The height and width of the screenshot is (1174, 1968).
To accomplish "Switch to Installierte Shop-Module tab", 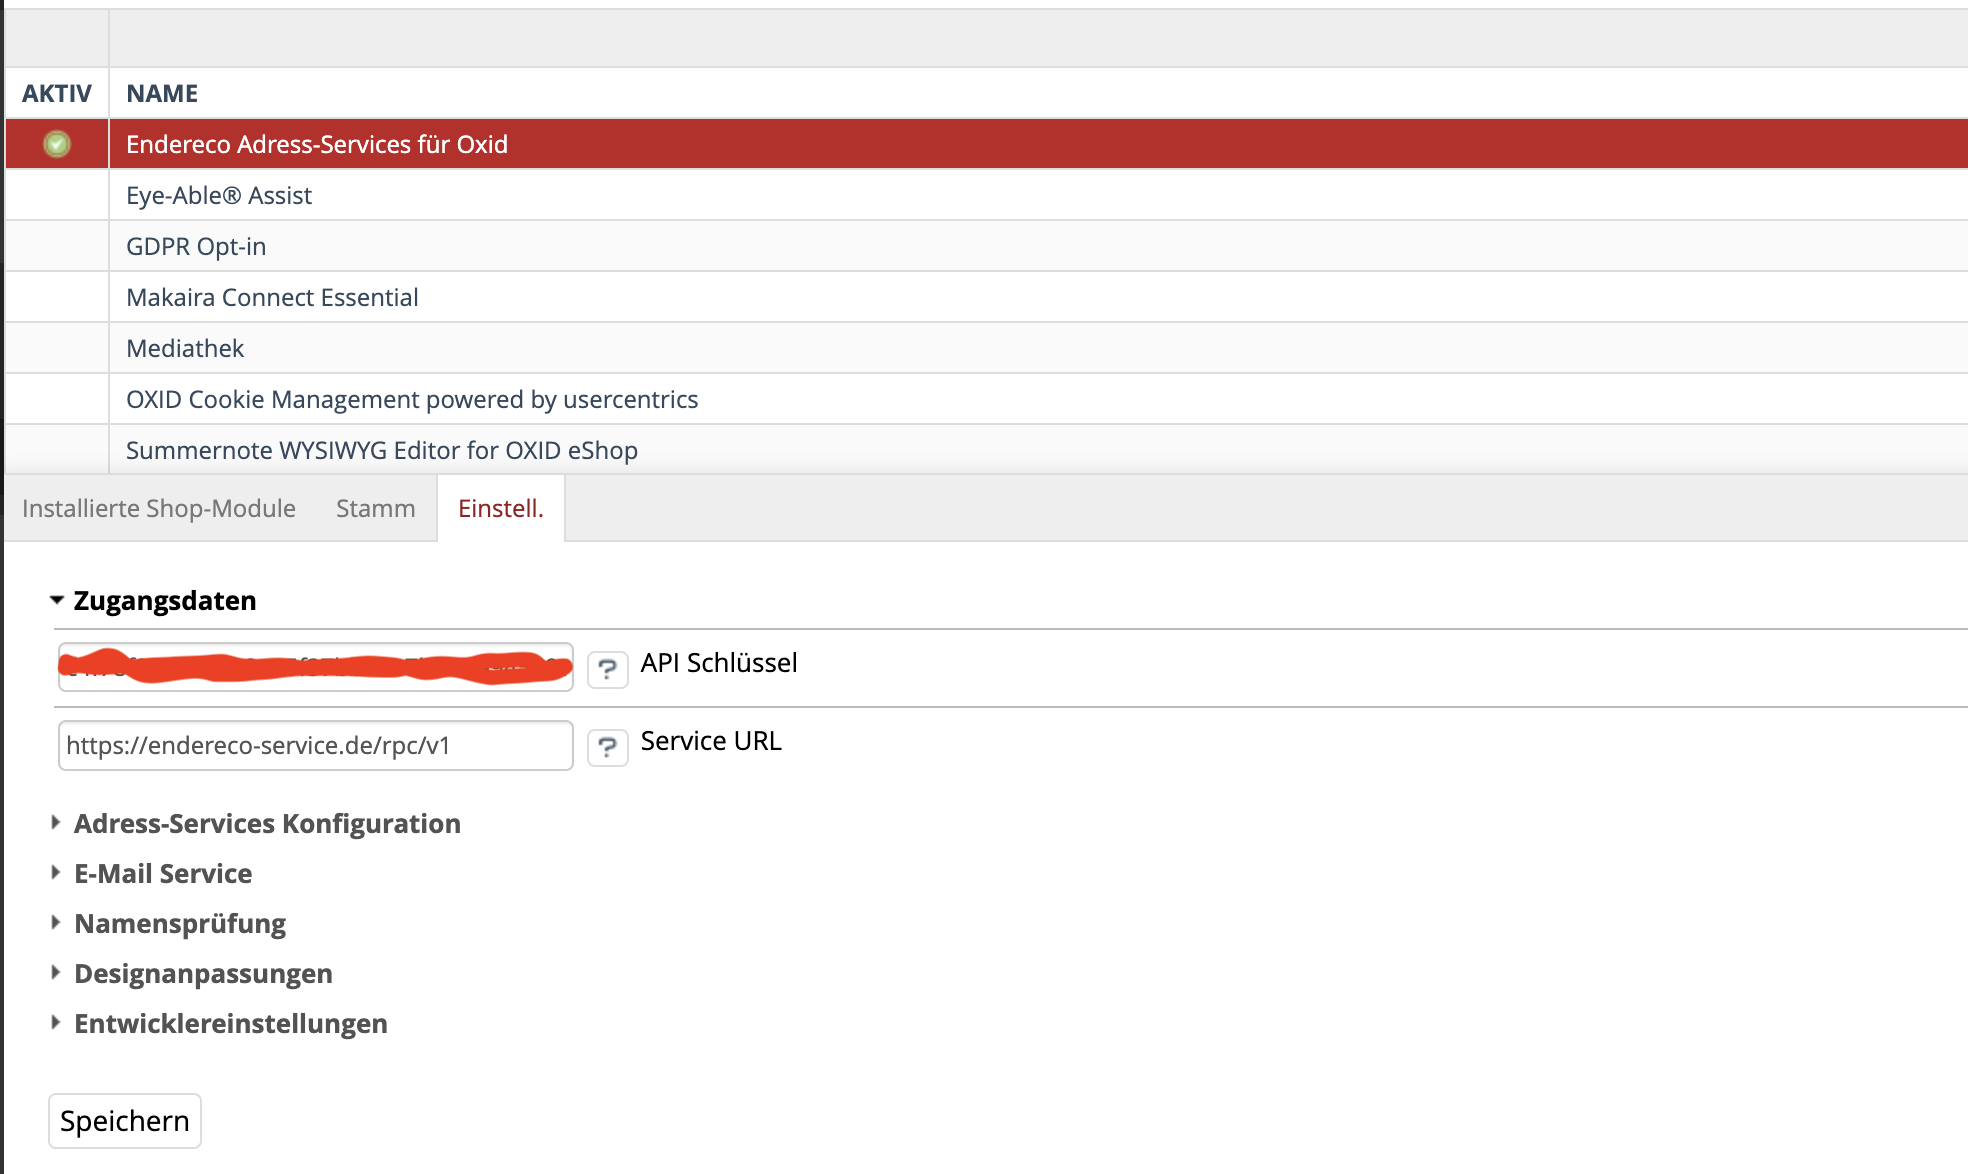I will tap(159, 508).
